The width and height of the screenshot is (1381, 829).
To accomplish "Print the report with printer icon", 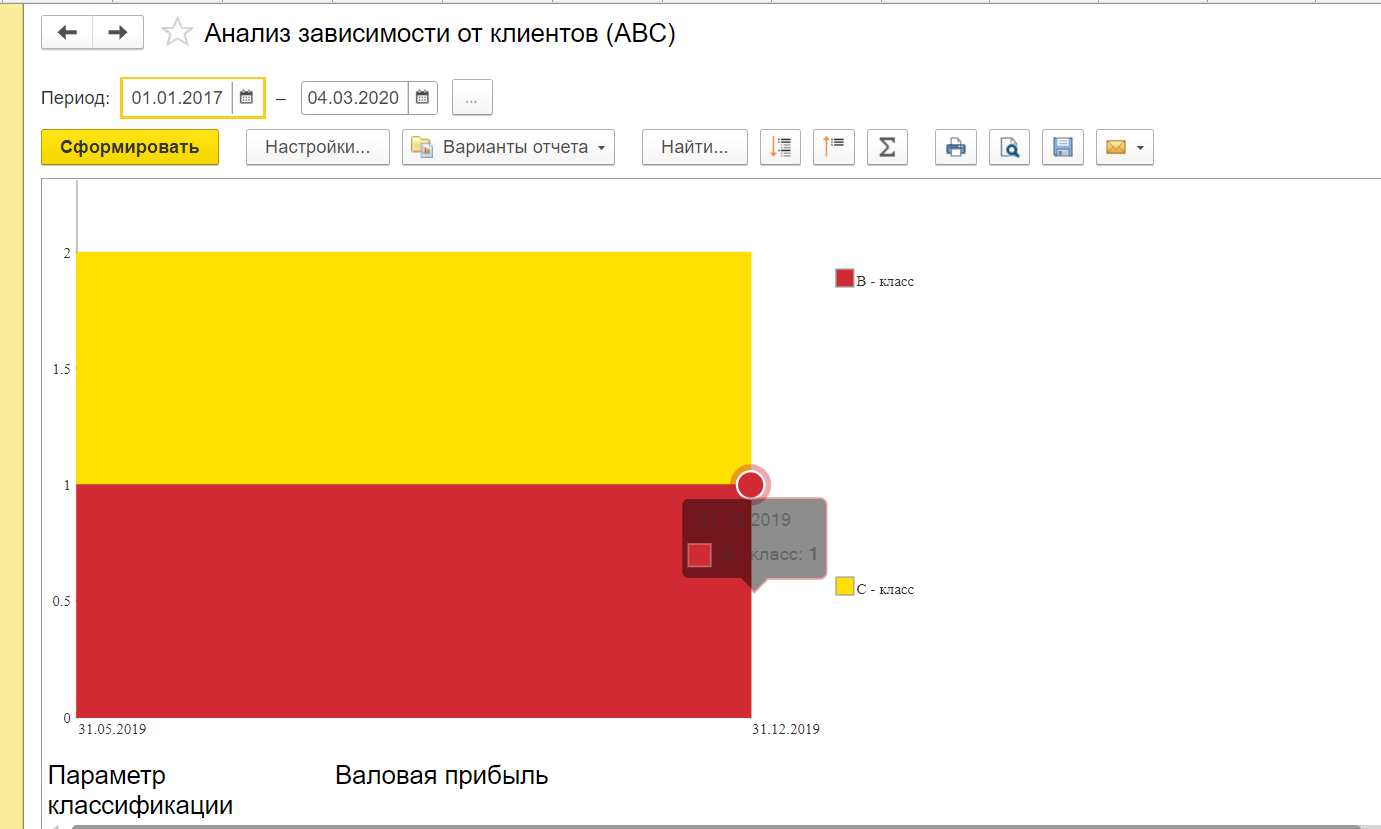I will [x=956, y=147].
